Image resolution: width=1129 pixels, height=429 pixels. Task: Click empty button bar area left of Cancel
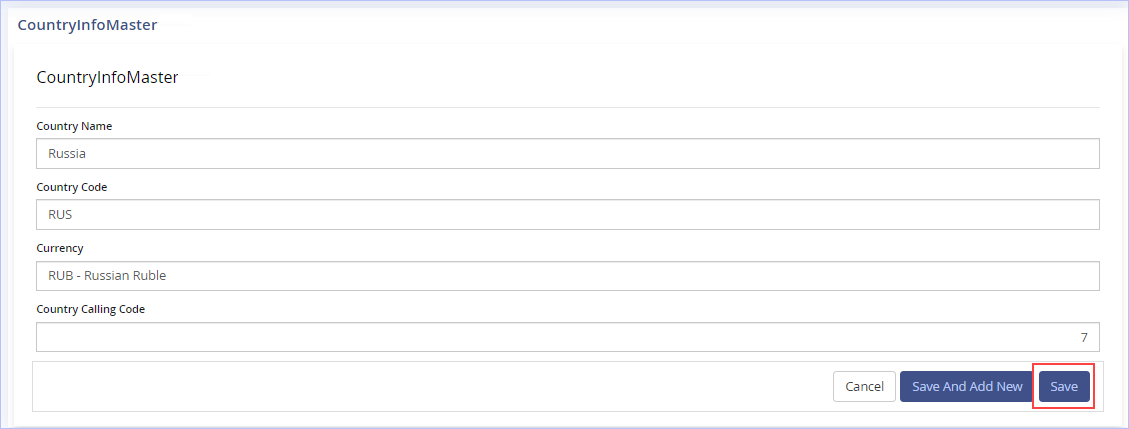point(432,387)
